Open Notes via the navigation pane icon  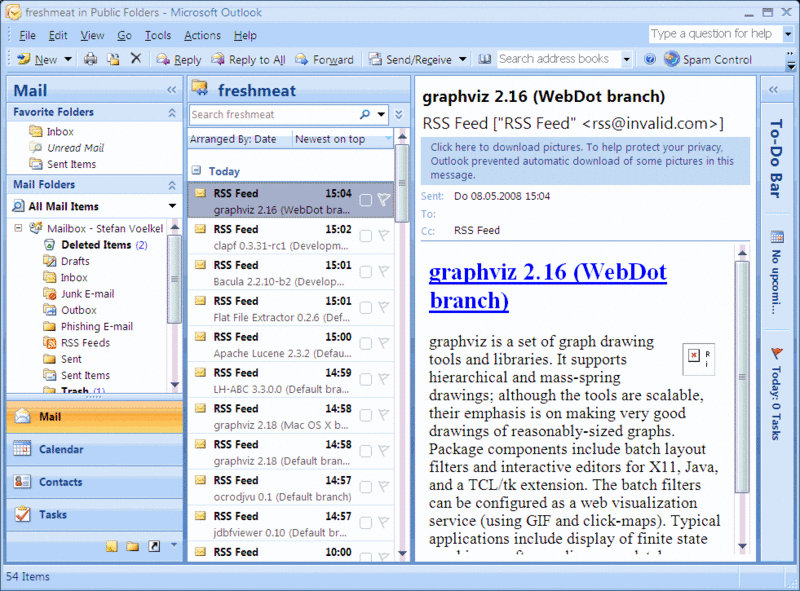[112, 546]
